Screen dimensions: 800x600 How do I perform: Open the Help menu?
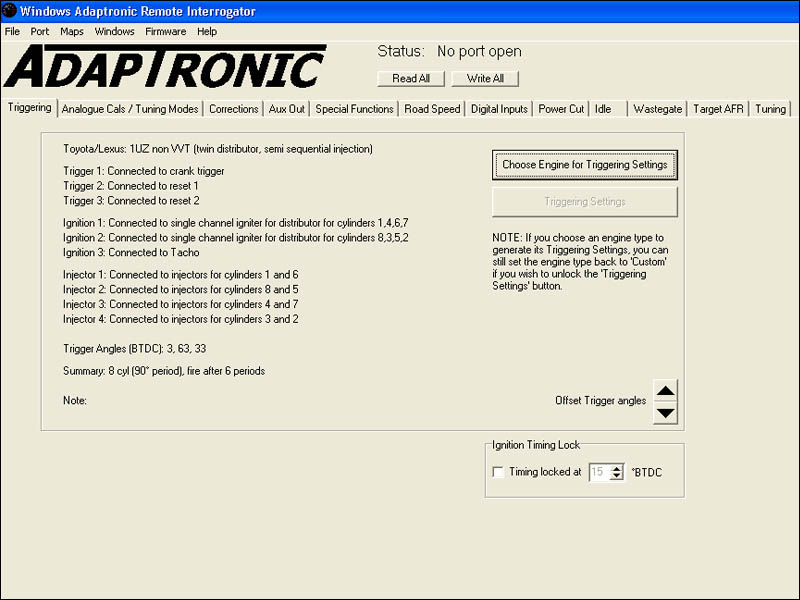click(x=207, y=32)
